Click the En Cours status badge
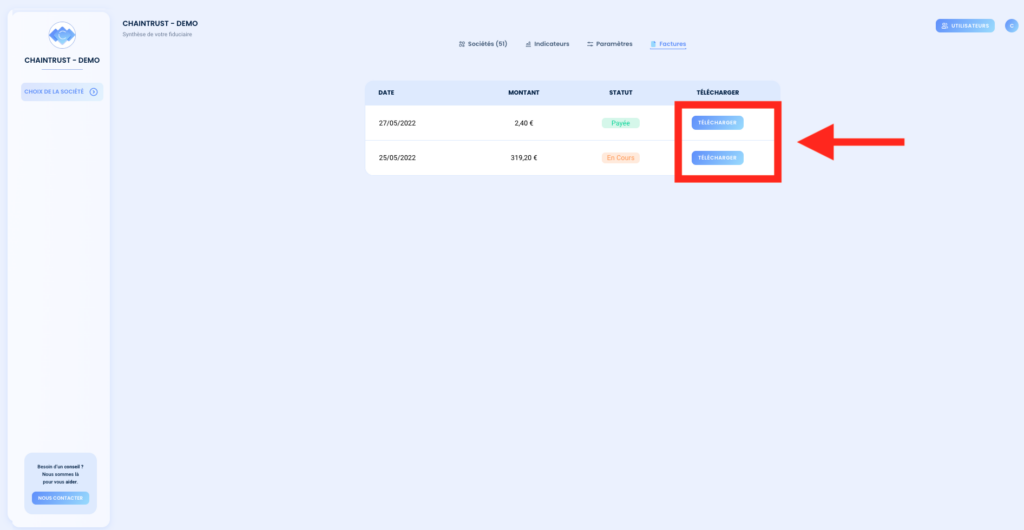The height and width of the screenshot is (530, 1024). coord(620,158)
